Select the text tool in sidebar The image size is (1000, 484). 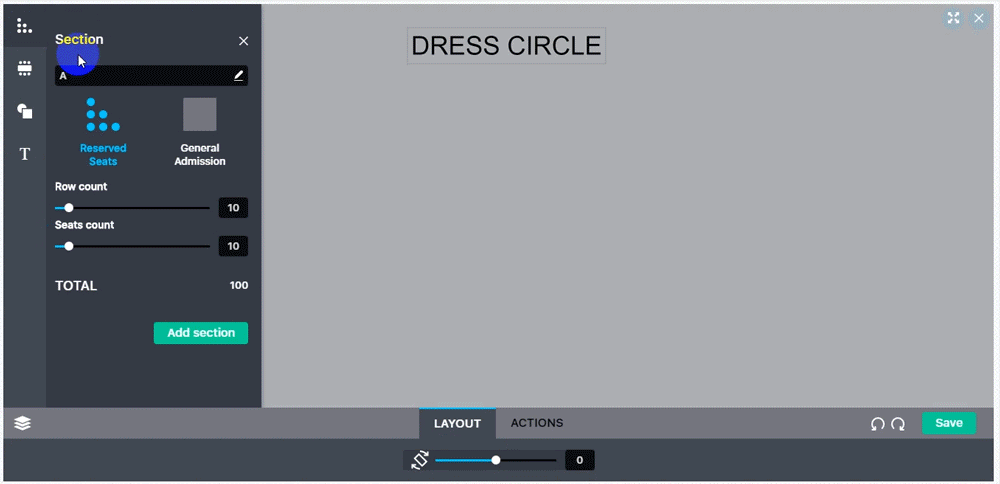pos(24,154)
